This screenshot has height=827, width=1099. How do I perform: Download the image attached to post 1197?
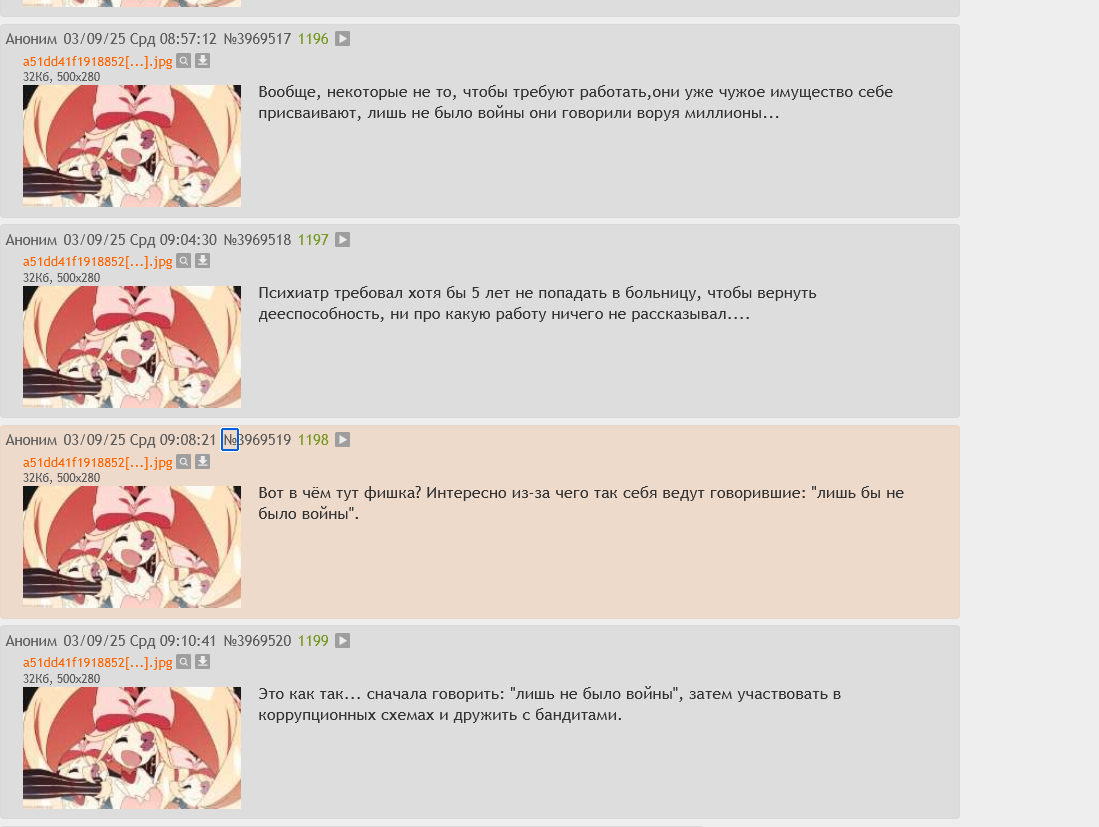(203, 261)
